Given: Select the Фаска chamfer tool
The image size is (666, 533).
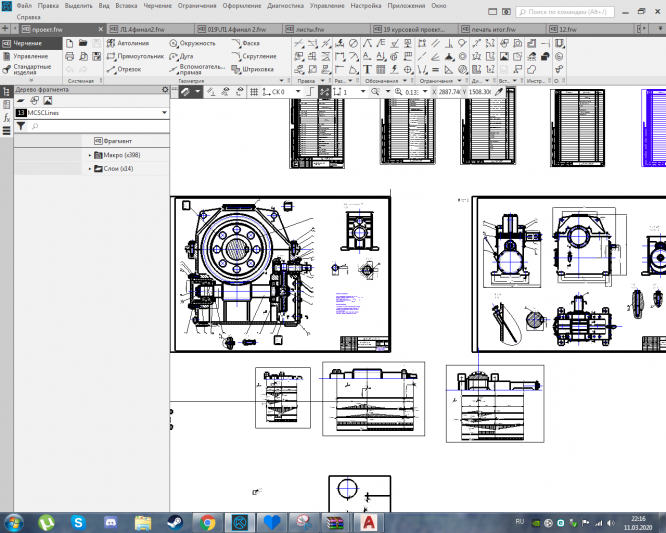Looking at the screenshot, I should (251, 45).
